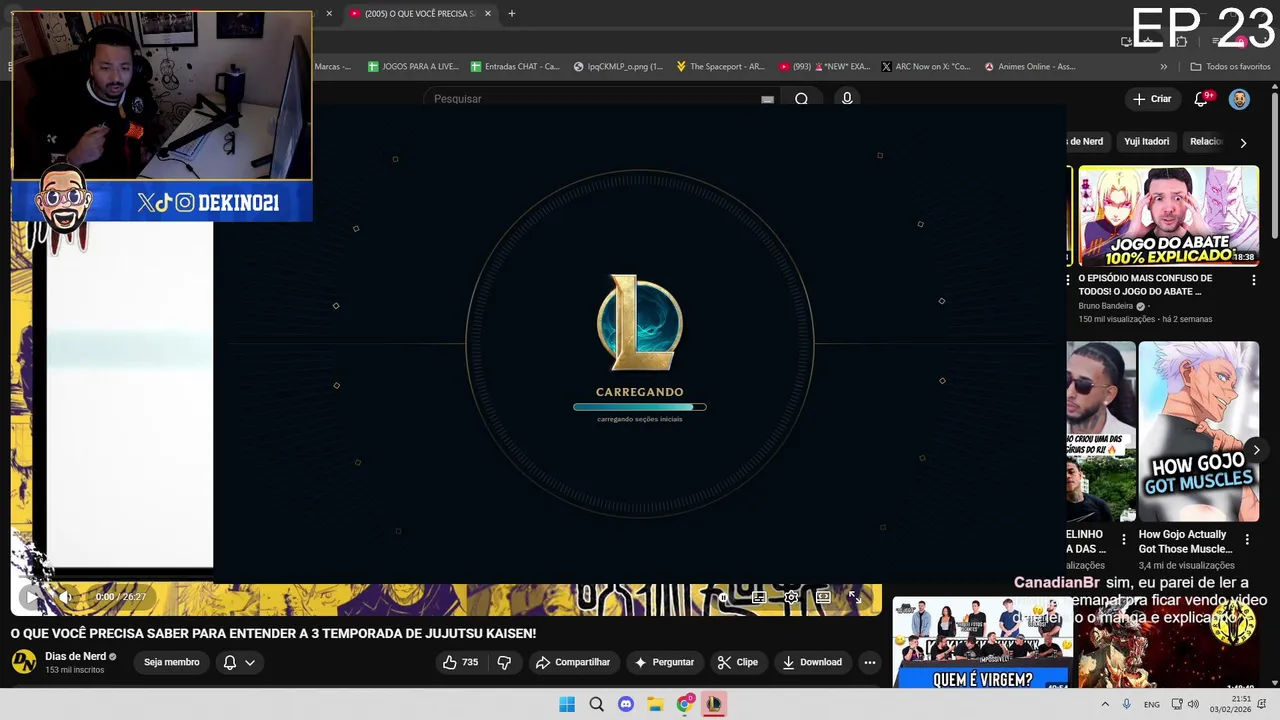Click Seja membro button

(172, 662)
